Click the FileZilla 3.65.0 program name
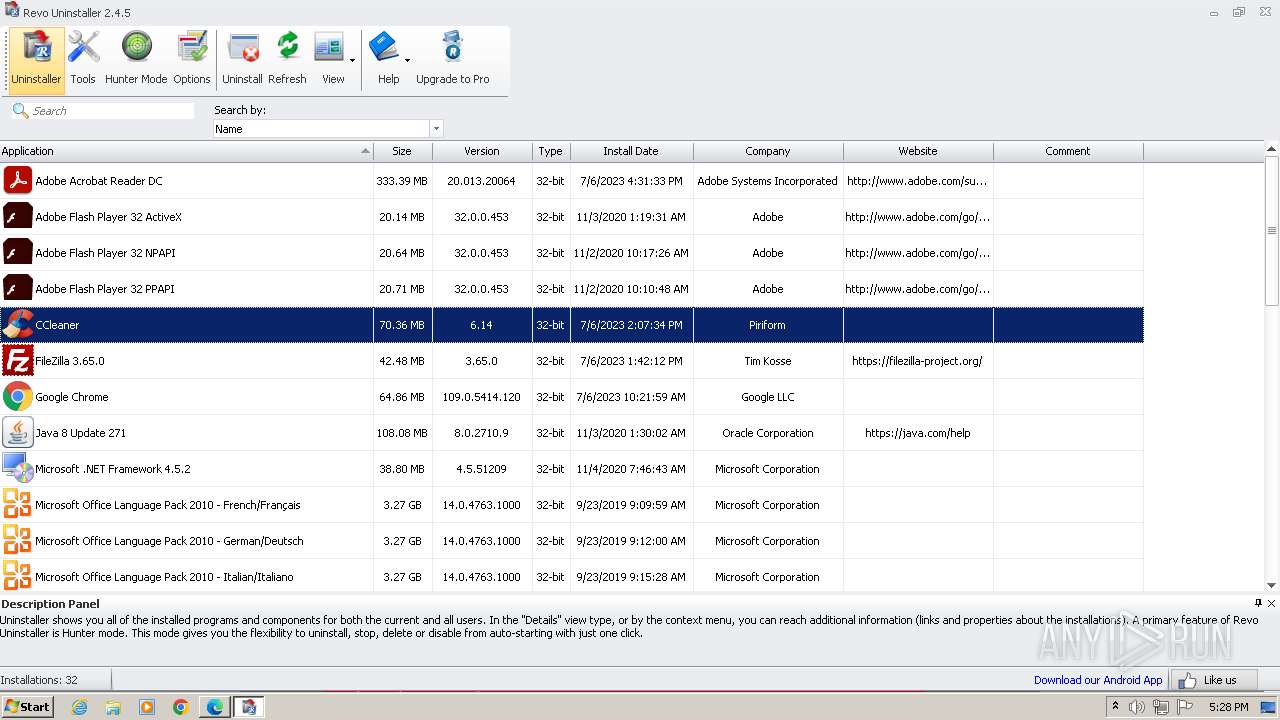 point(70,361)
